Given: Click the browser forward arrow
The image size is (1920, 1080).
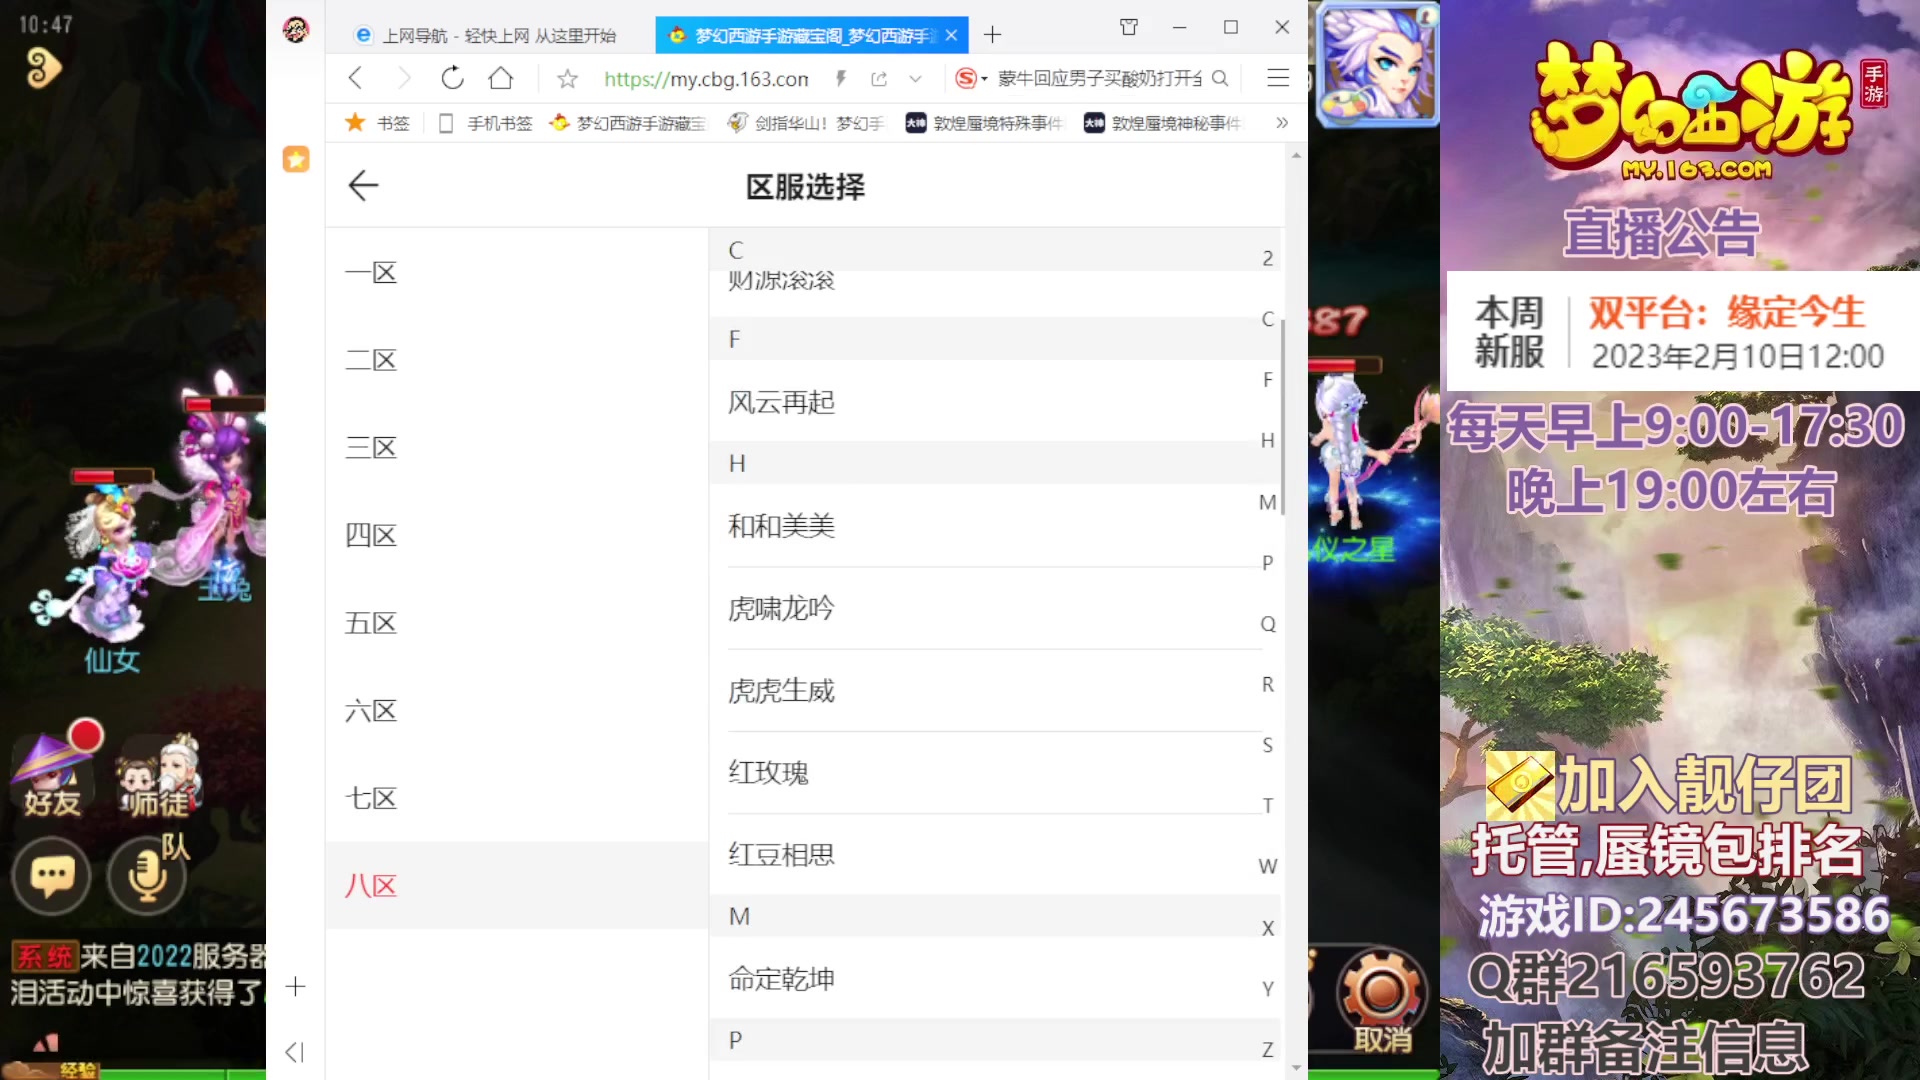Looking at the screenshot, I should click(x=403, y=78).
